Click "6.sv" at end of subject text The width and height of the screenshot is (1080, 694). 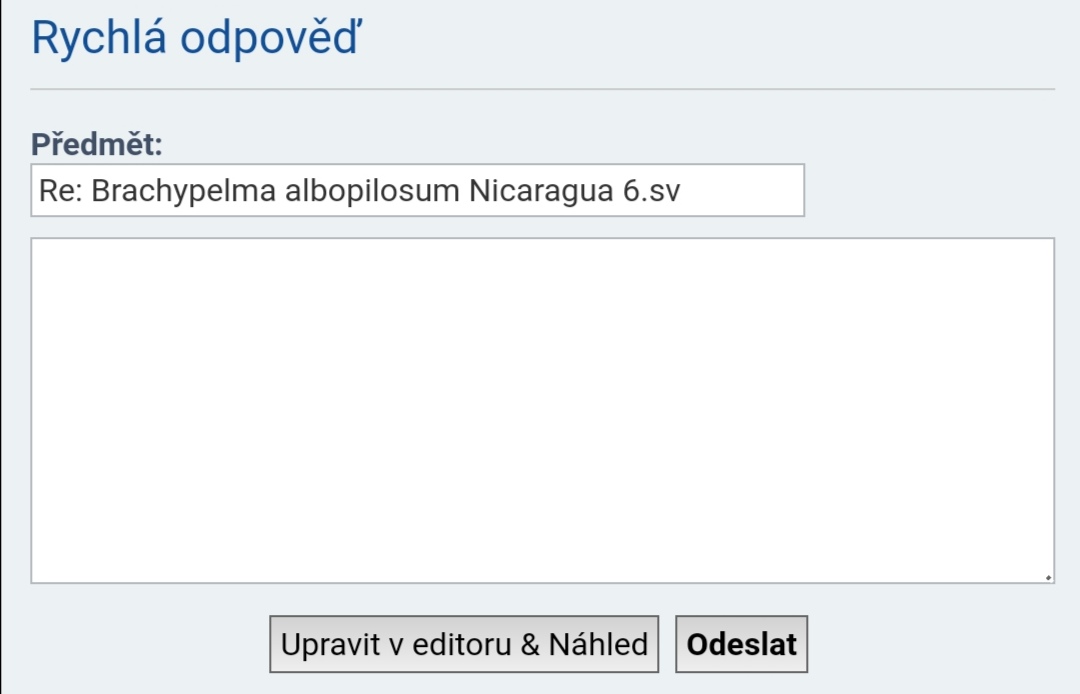pos(651,190)
